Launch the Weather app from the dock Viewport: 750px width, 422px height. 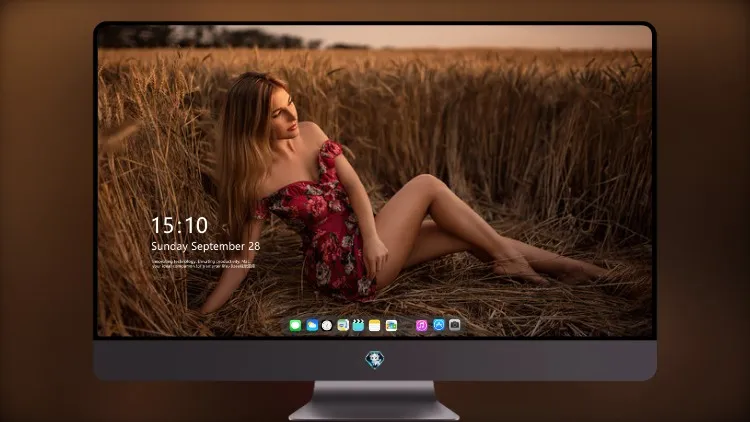[x=312, y=326]
